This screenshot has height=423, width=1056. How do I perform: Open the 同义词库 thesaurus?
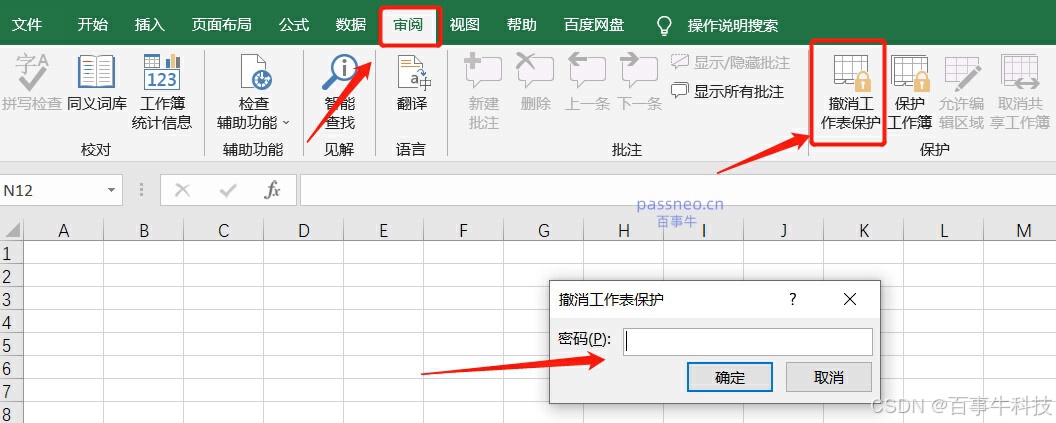click(x=97, y=82)
